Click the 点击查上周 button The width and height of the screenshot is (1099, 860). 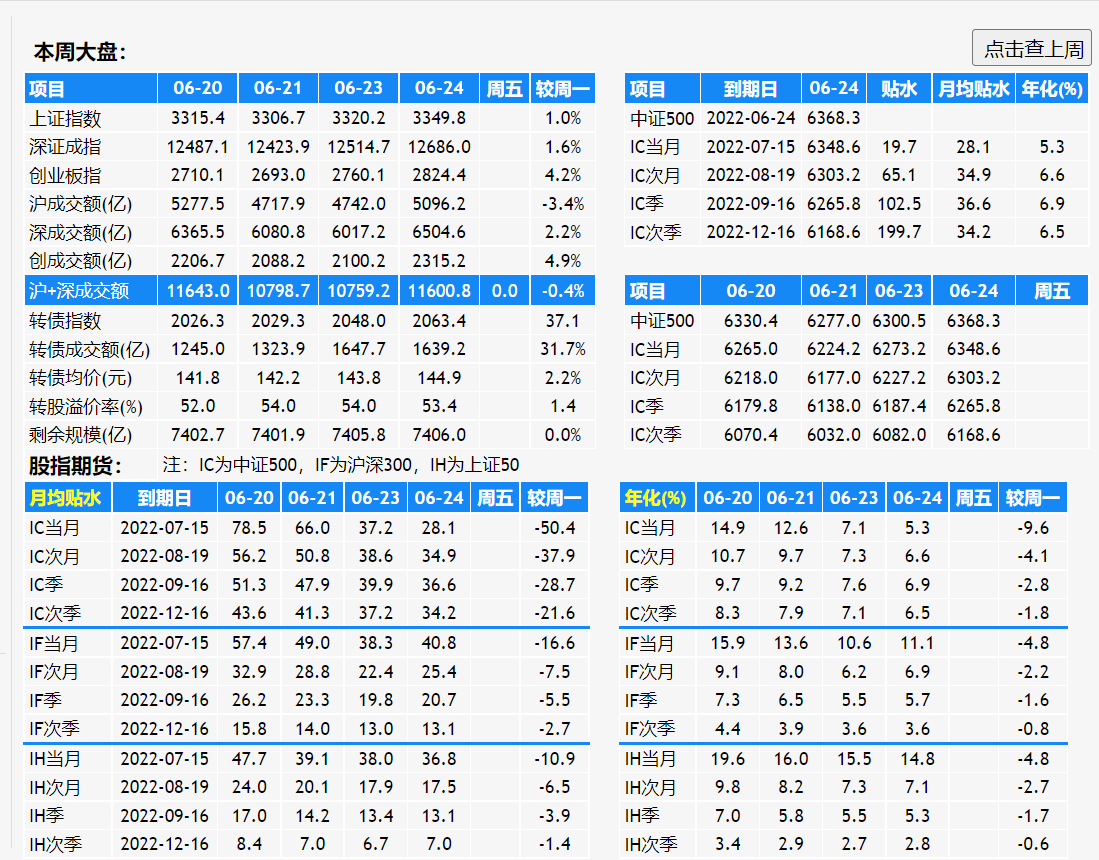point(1032,48)
